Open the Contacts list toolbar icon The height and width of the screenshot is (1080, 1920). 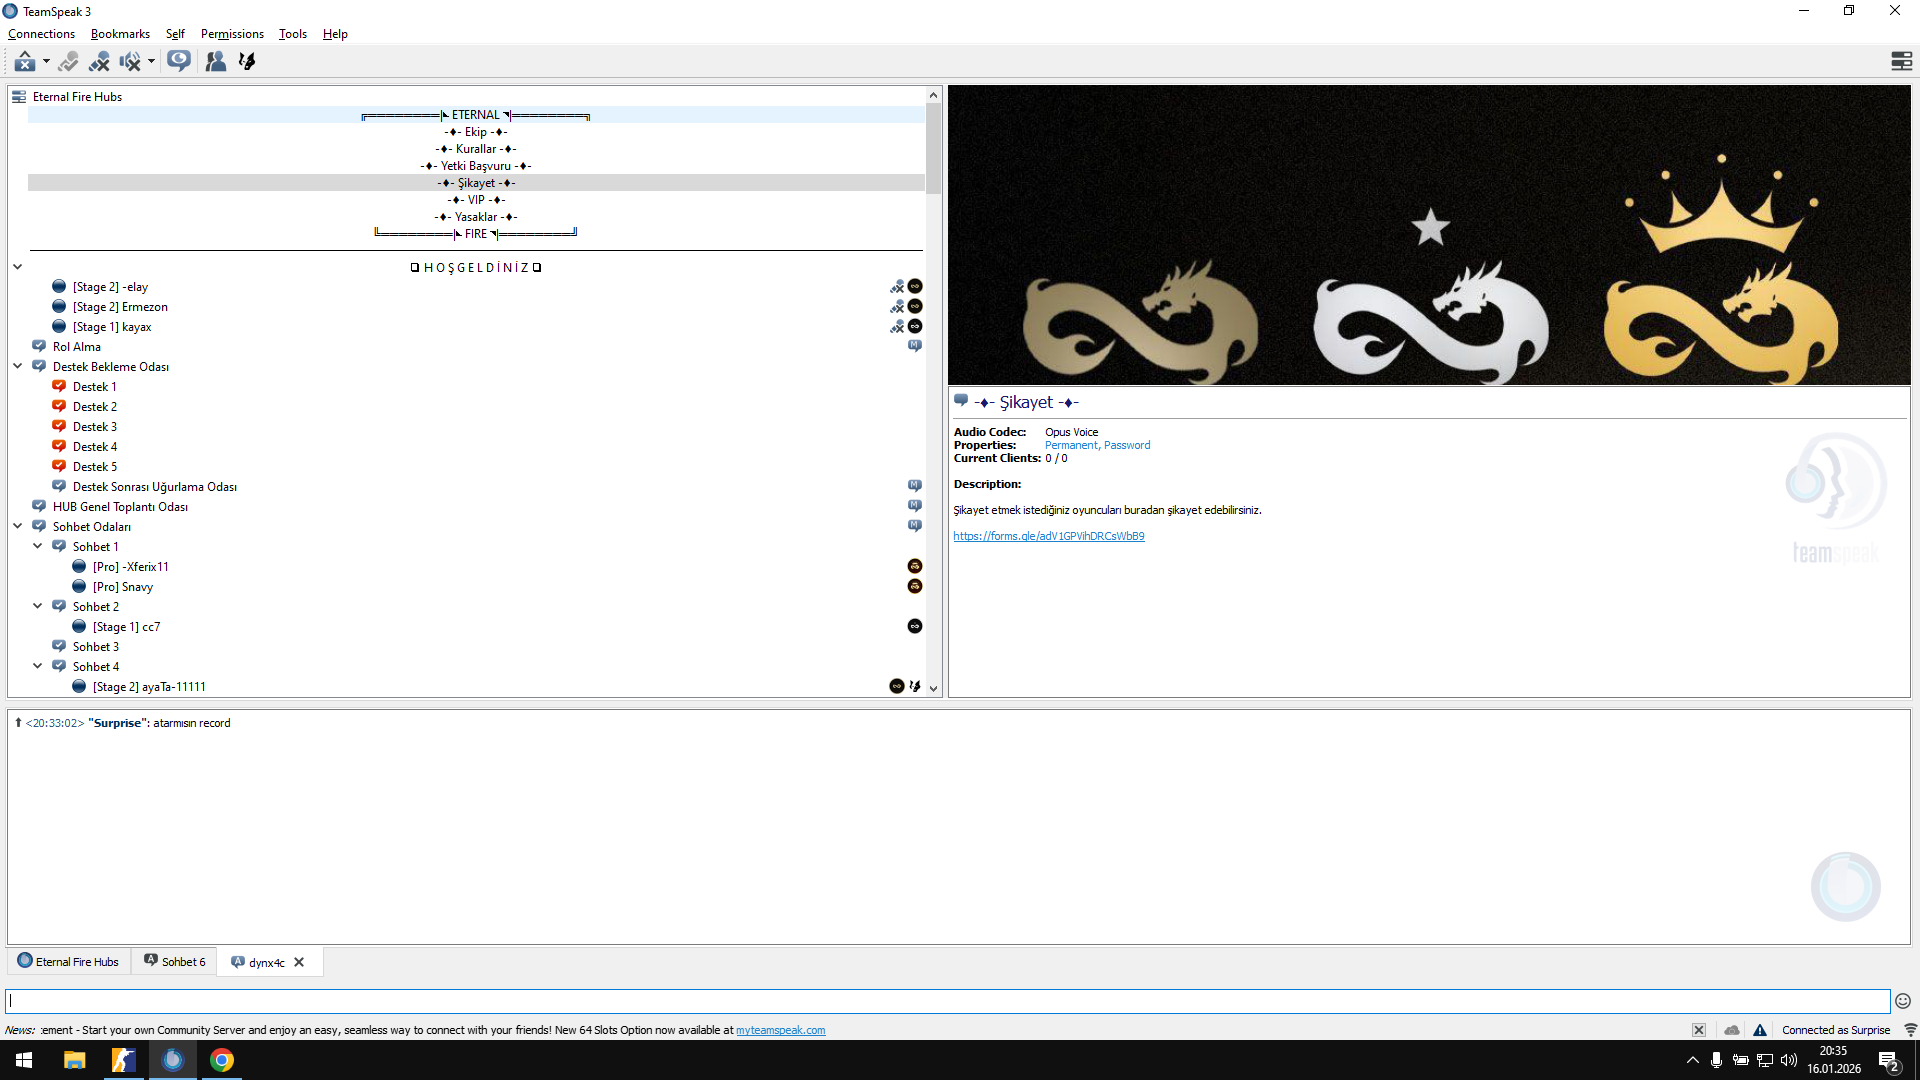[x=215, y=62]
